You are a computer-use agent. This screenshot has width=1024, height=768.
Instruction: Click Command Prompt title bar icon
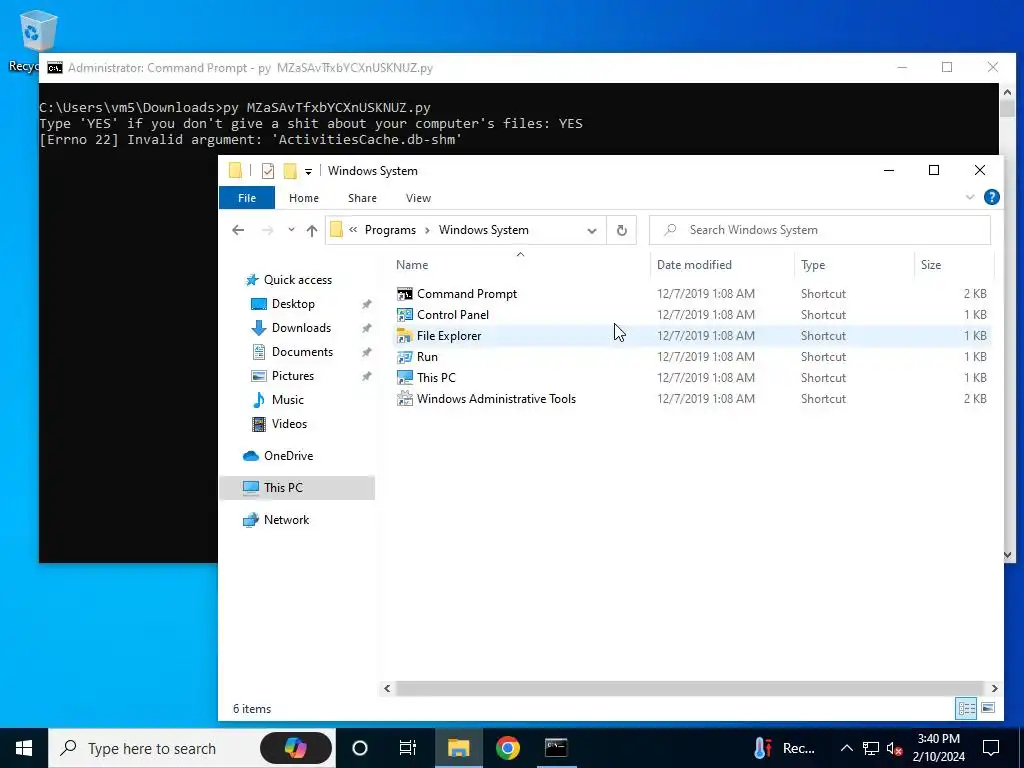click(x=55, y=68)
